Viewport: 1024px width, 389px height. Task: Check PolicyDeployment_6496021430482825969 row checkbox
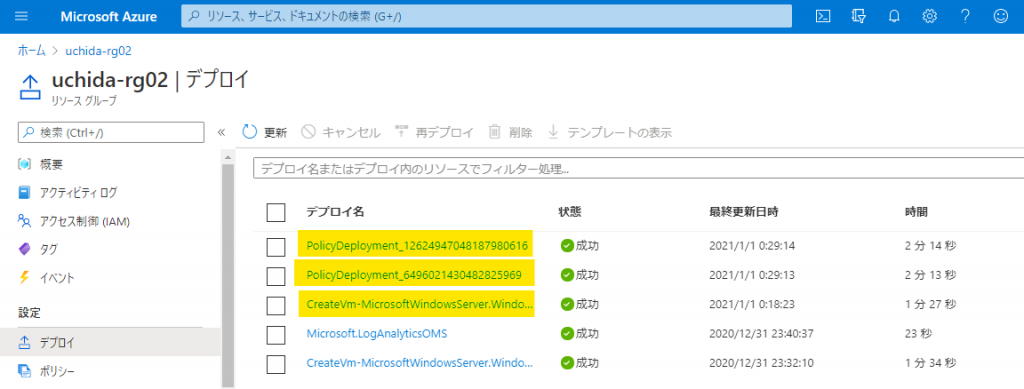point(276,277)
